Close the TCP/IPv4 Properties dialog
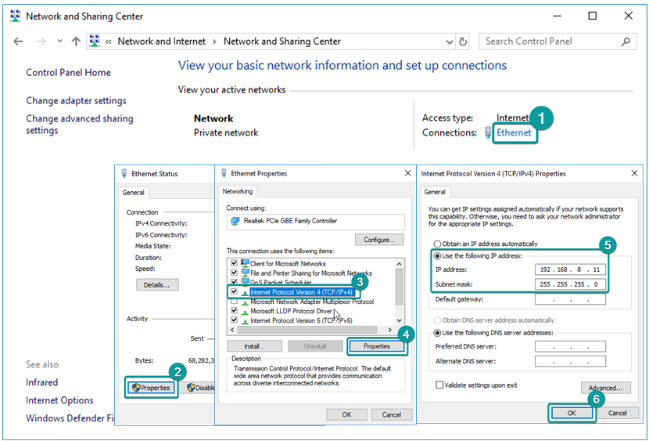The width and height of the screenshot is (650, 441). 634,173
